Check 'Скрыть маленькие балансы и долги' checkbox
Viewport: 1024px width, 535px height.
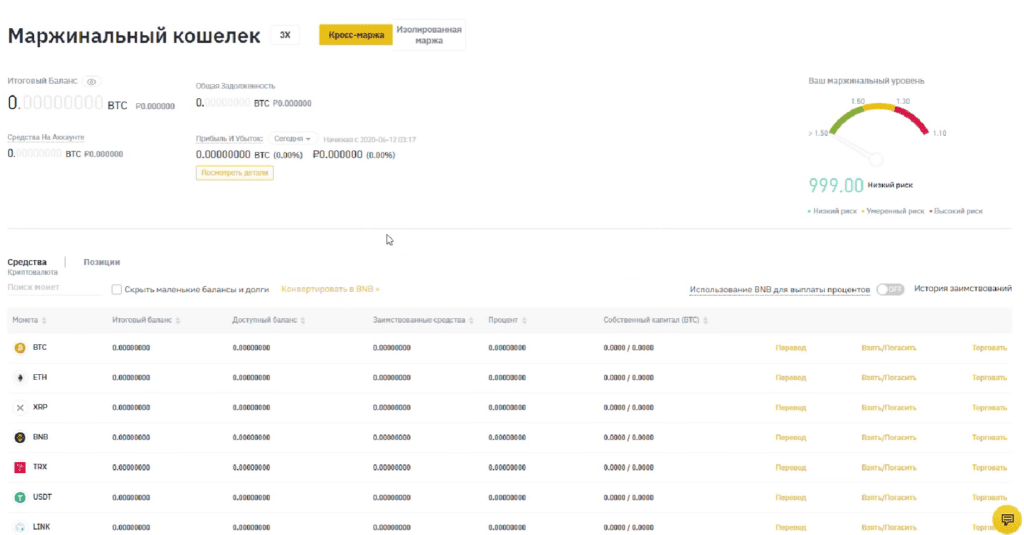[x=117, y=289]
